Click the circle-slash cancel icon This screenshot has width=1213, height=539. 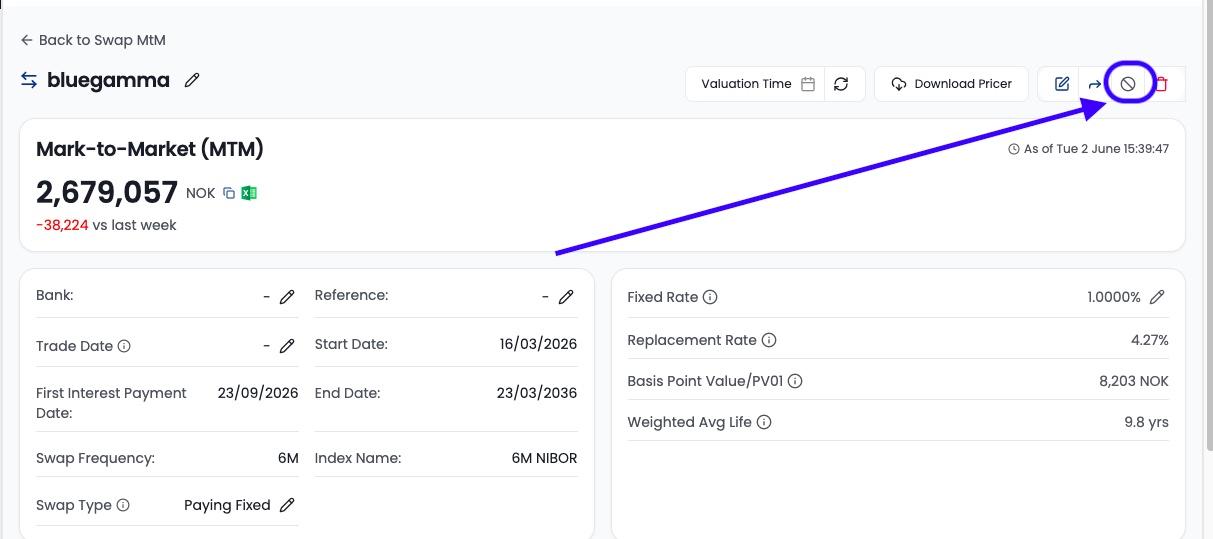(x=1127, y=84)
